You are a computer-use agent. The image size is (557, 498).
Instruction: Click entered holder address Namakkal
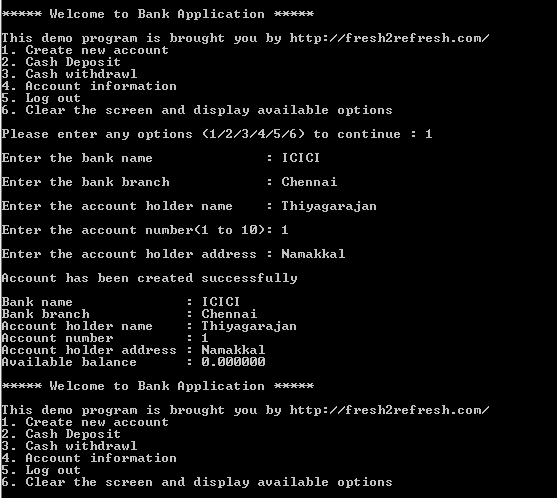(x=313, y=254)
